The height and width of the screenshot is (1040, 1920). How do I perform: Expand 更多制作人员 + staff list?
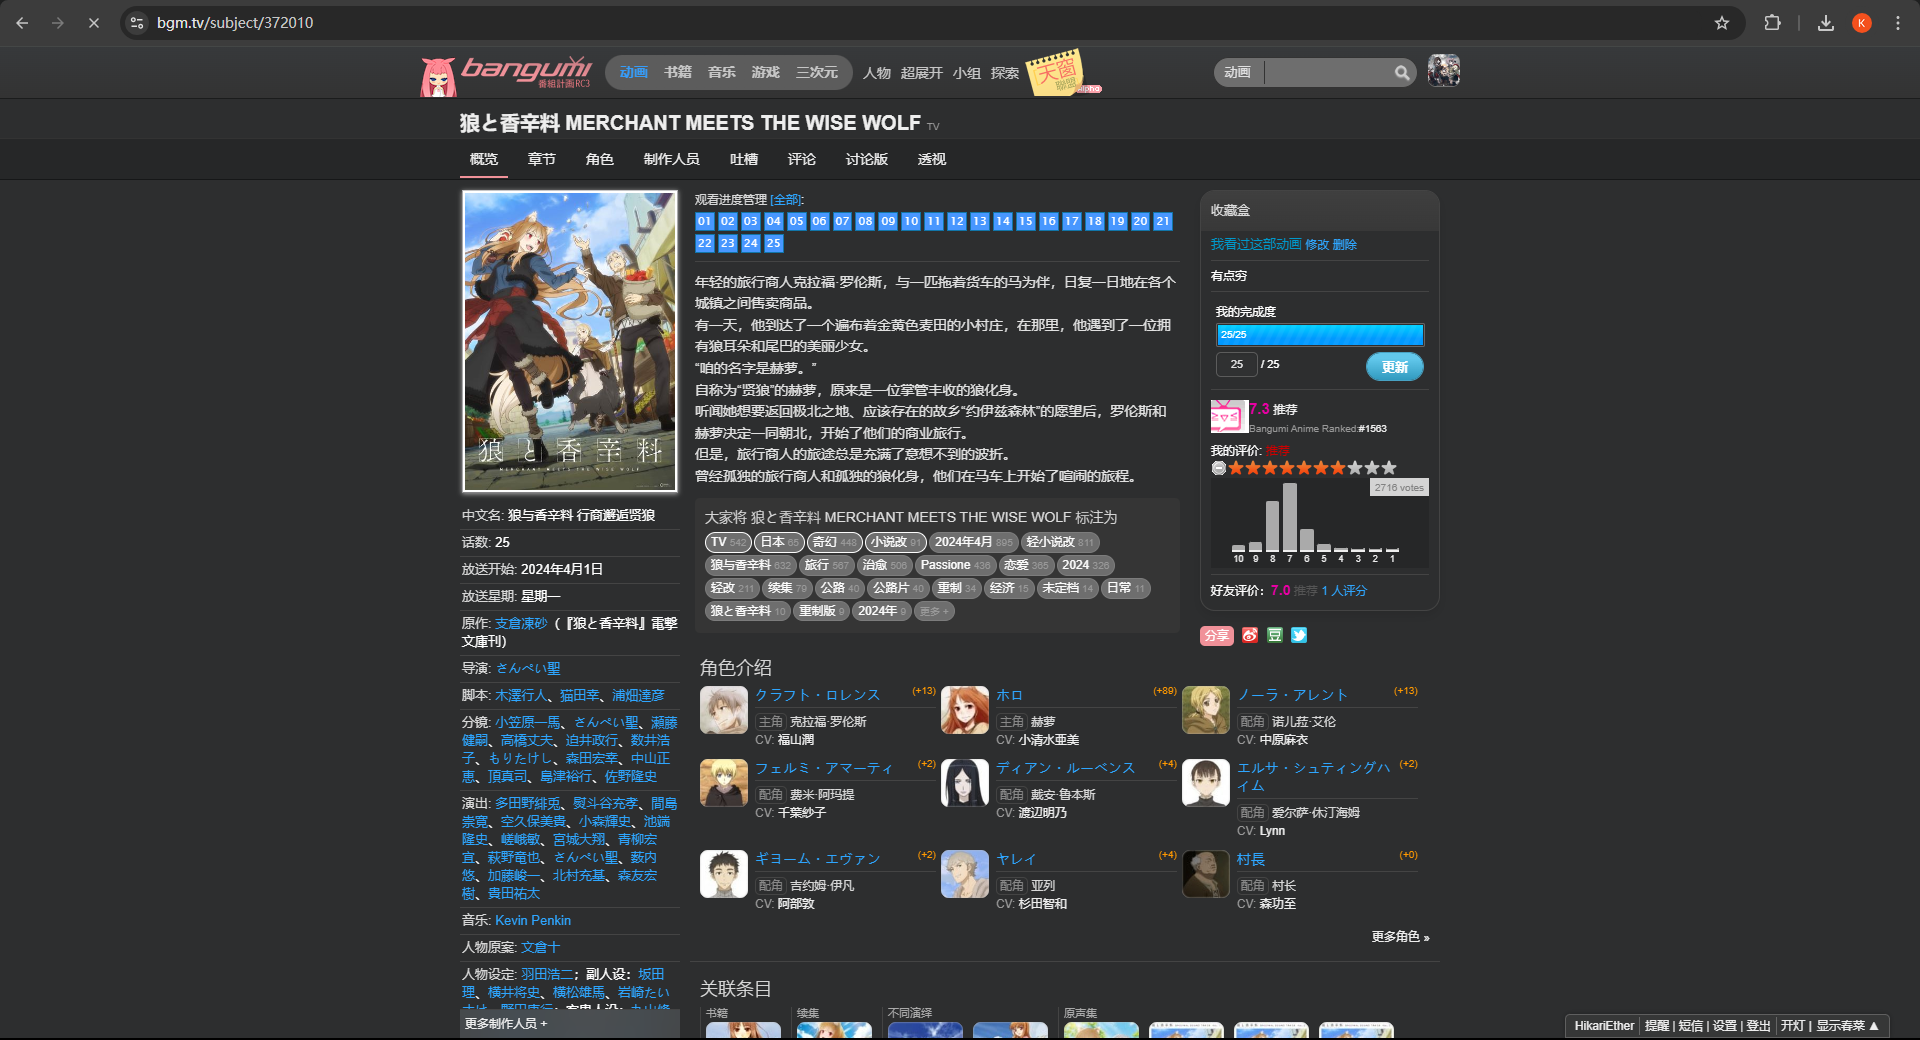tap(506, 1024)
